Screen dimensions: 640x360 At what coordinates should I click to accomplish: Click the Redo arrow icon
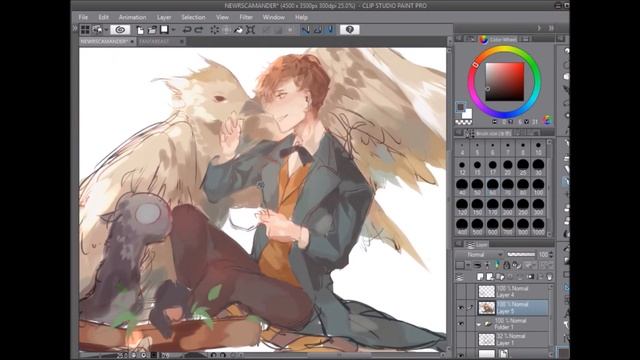[x=199, y=30]
